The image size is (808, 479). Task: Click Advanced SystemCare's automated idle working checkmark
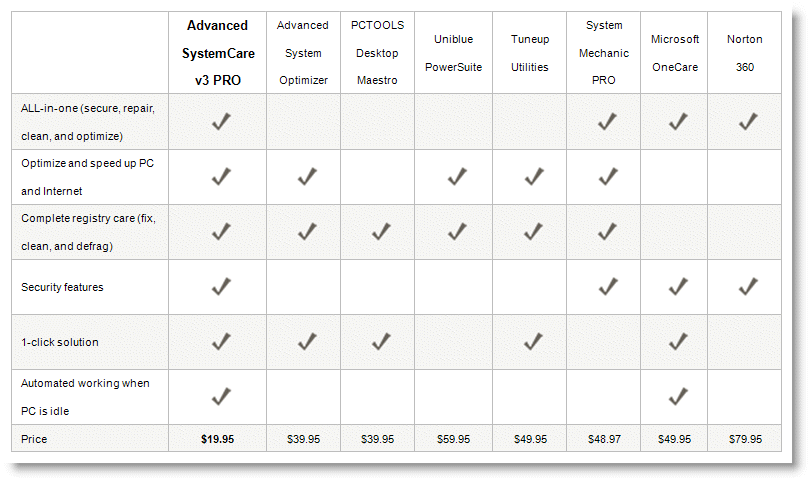[x=221, y=397]
